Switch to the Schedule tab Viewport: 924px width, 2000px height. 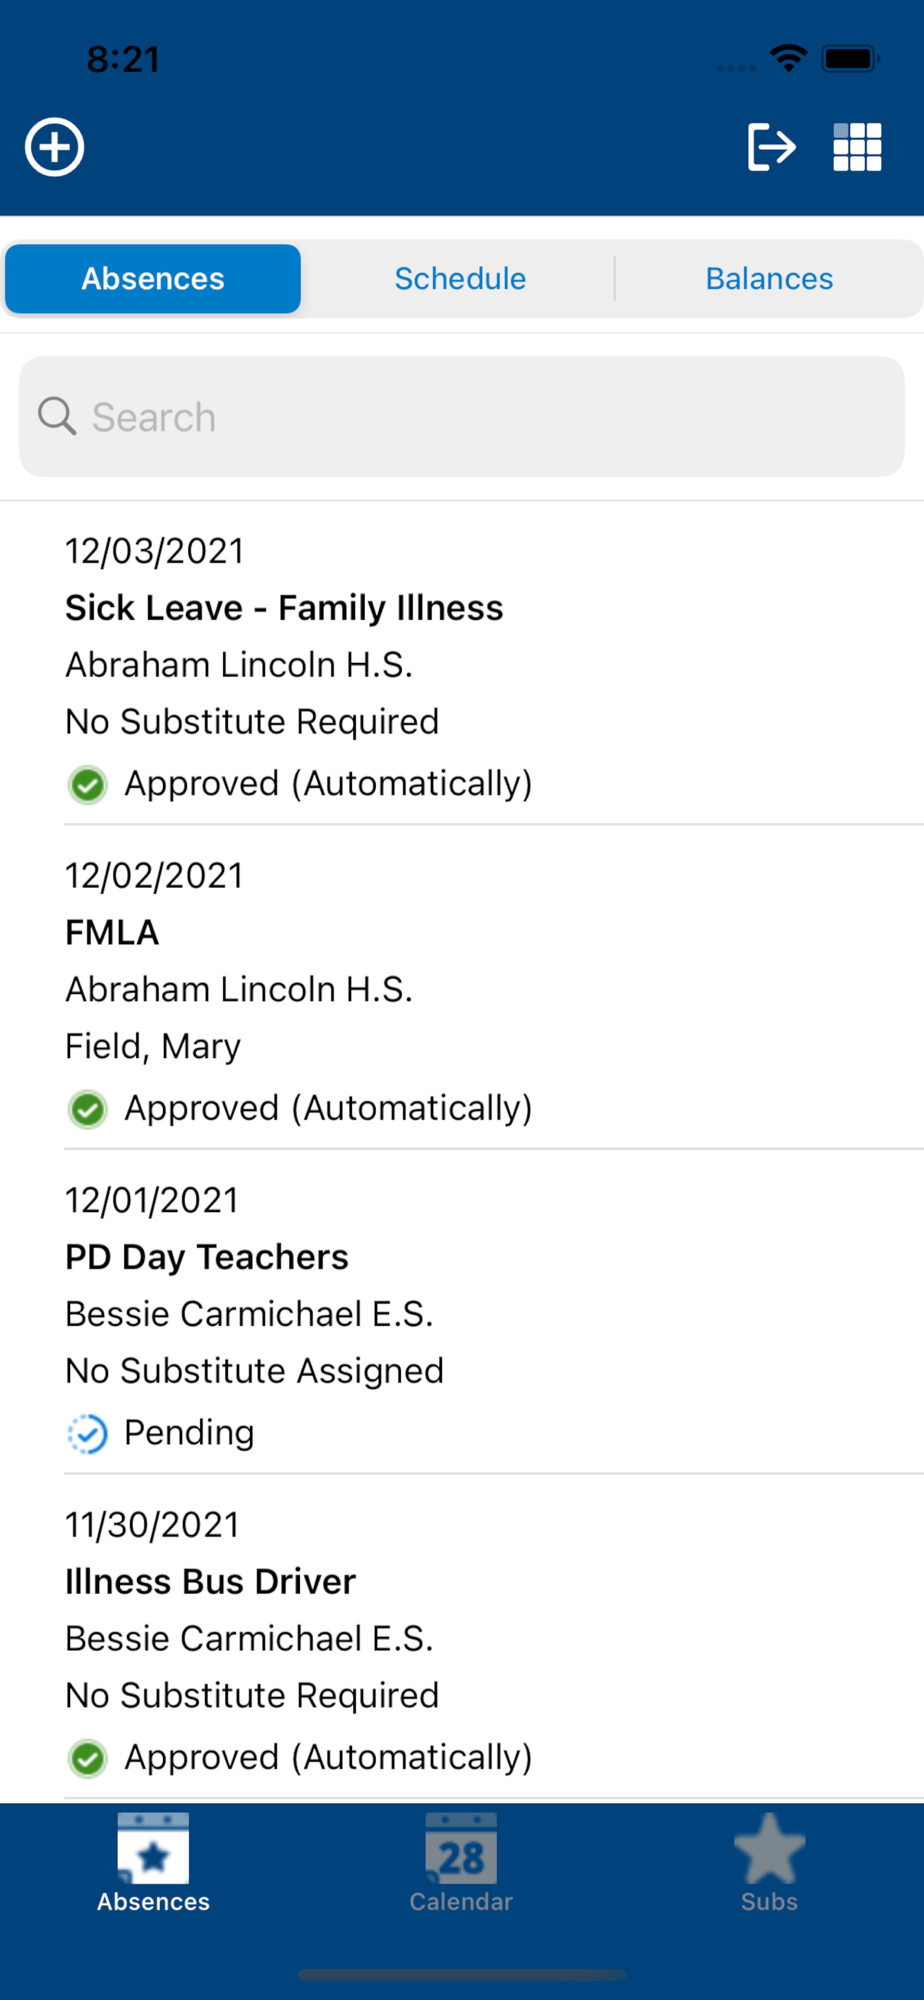(x=460, y=279)
